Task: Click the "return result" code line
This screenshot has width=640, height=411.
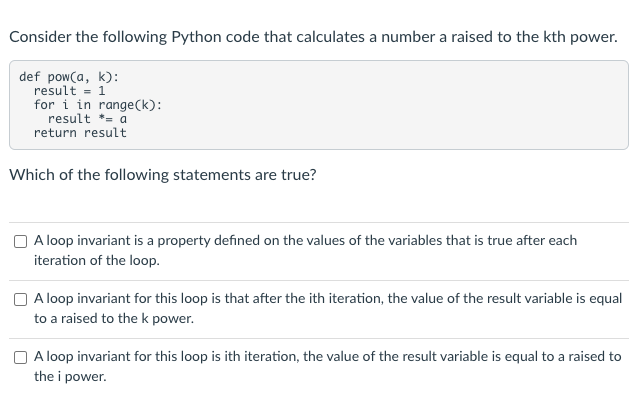Action: click(x=80, y=133)
